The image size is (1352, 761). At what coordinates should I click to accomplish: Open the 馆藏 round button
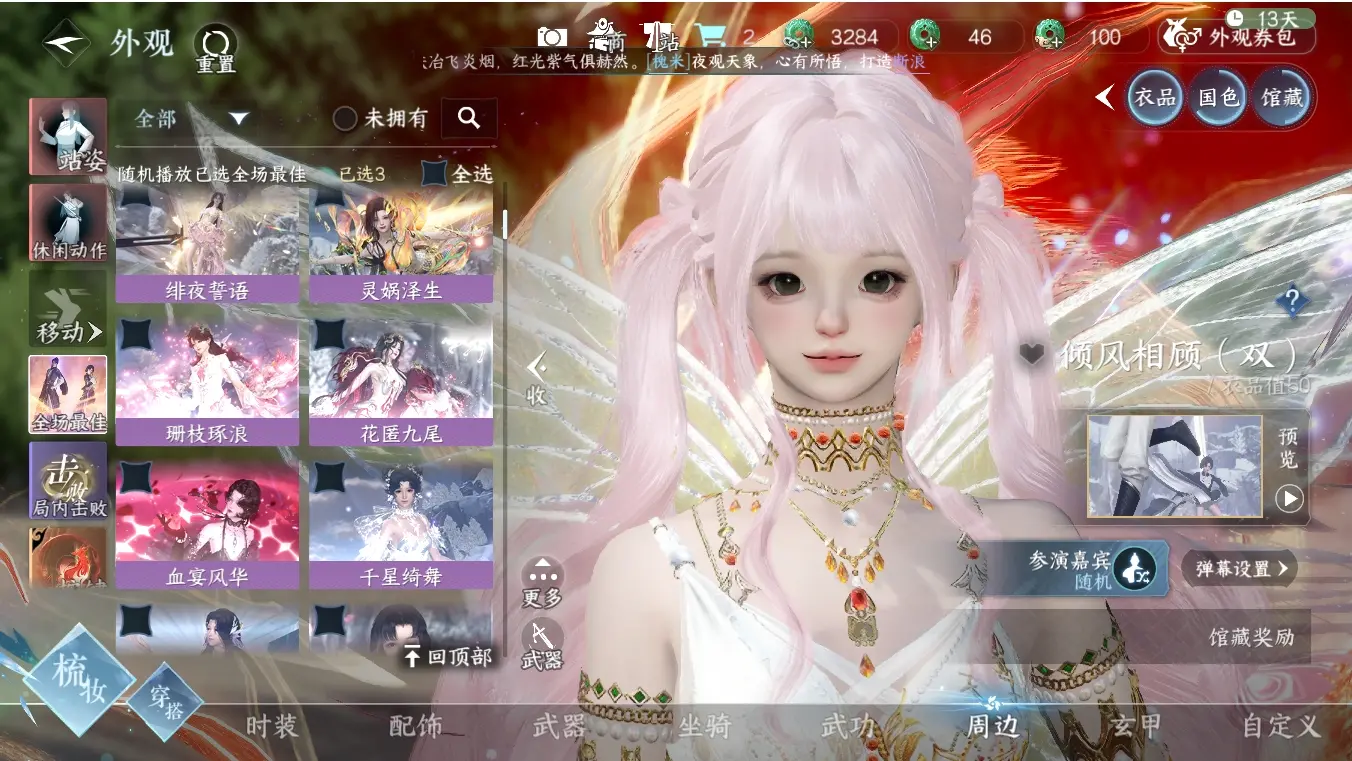click(1281, 97)
